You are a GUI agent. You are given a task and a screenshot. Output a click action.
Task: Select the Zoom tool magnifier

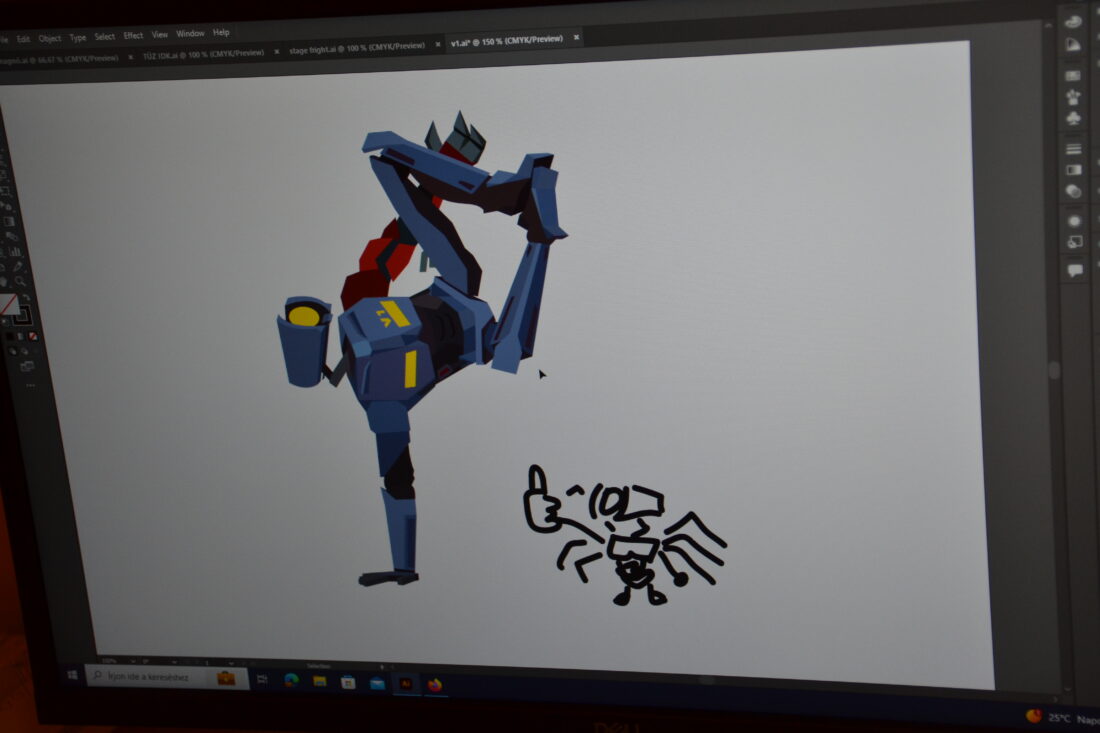pyautogui.click(x=20, y=281)
